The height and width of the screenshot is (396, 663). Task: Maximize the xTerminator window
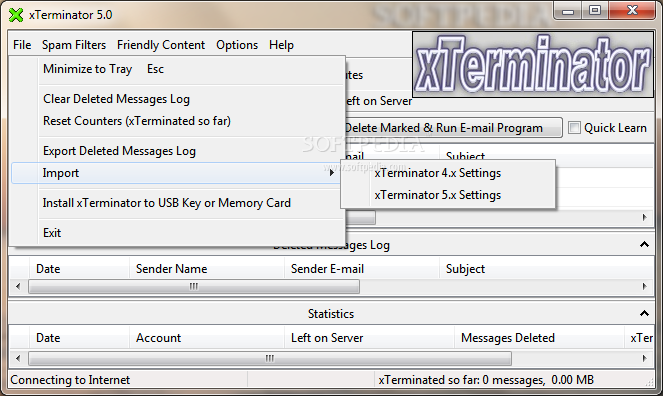point(595,11)
